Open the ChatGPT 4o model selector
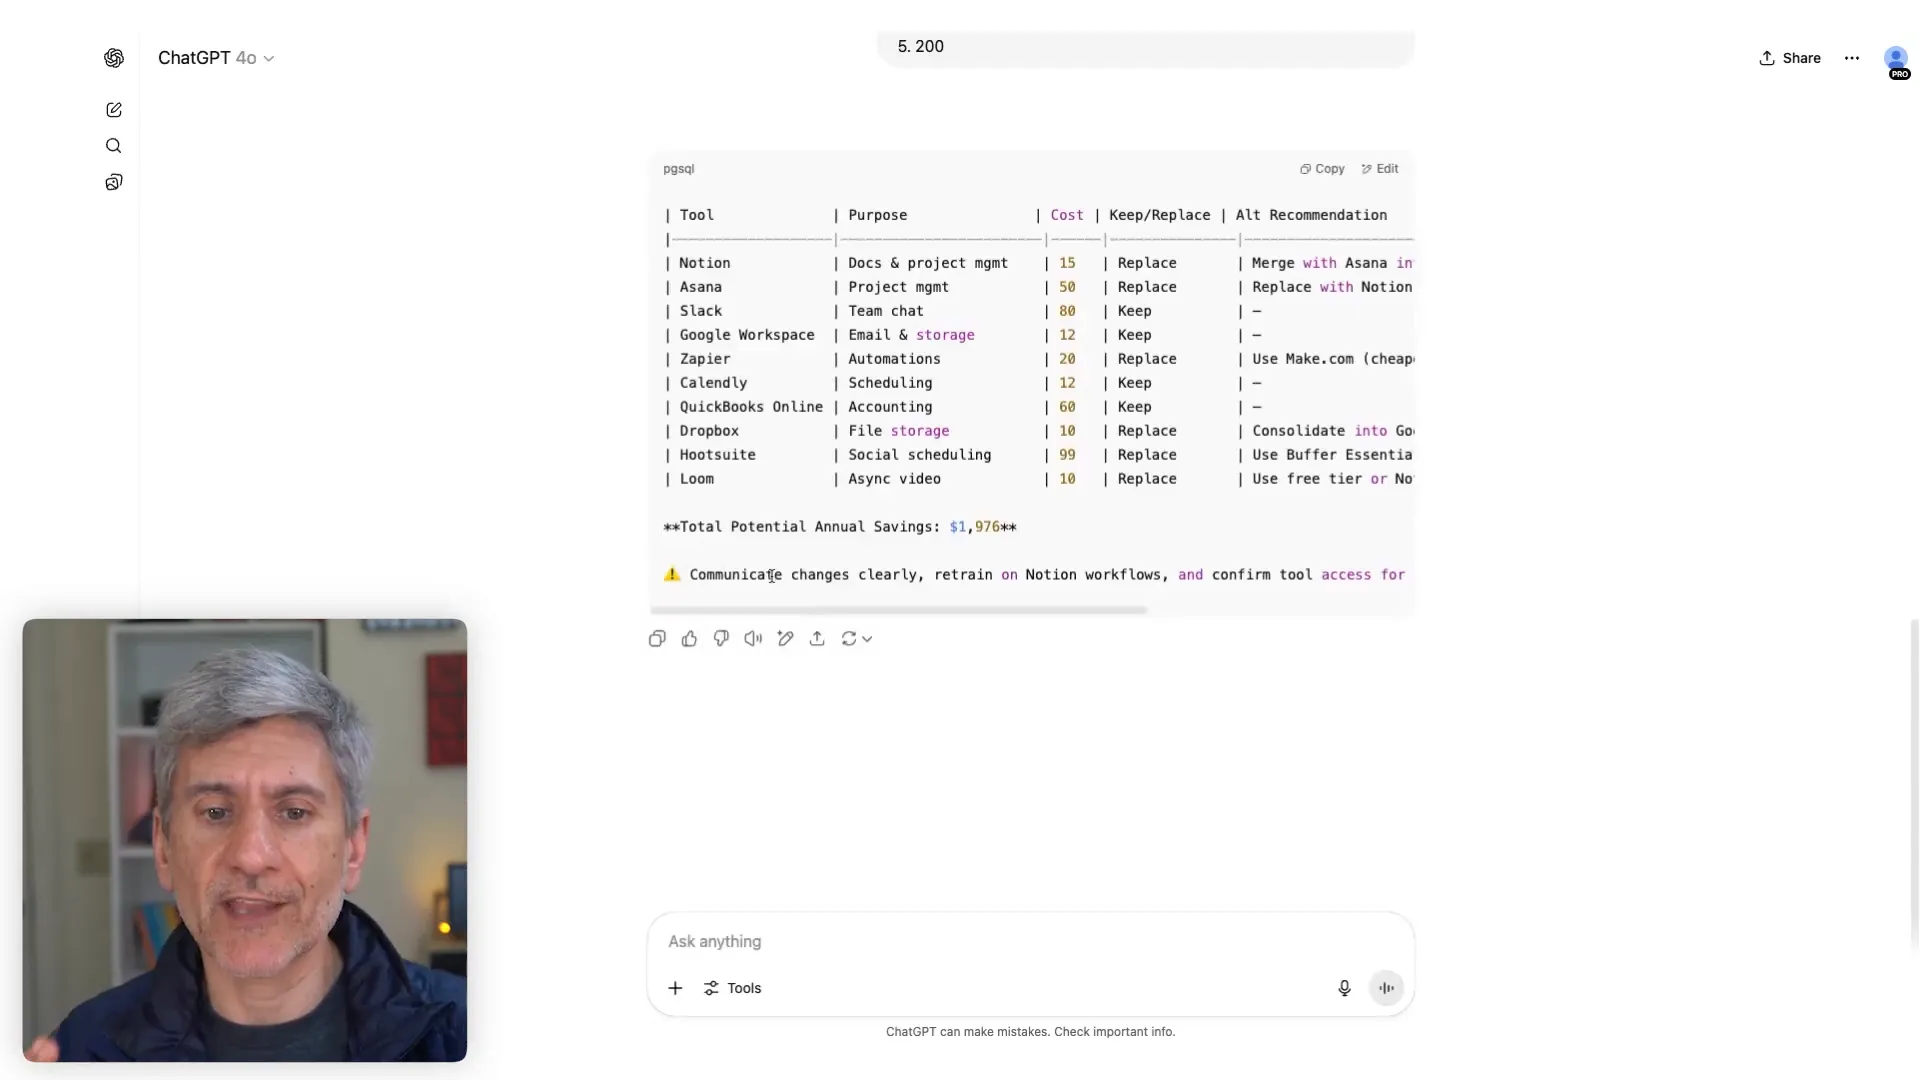Image resolution: width=1920 pixels, height=1080 pixels. [x=215, y=58]
